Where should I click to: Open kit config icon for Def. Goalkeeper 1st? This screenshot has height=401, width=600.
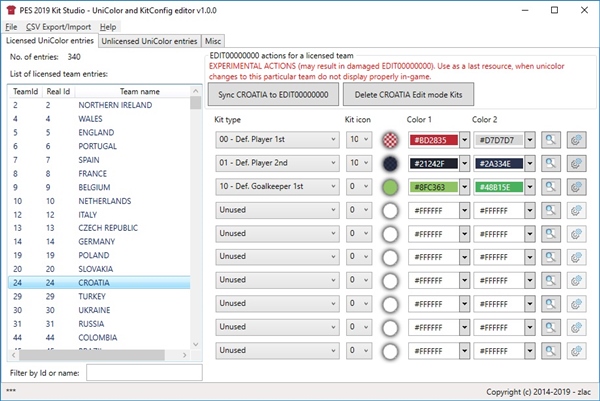(x=577, y=187)
